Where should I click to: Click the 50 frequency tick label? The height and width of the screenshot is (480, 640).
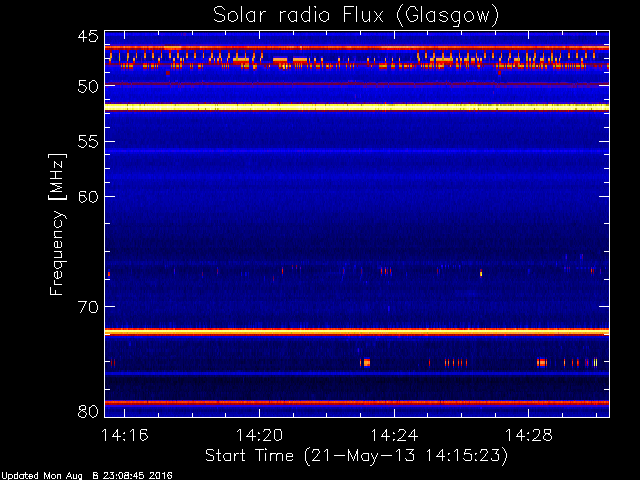88,86
